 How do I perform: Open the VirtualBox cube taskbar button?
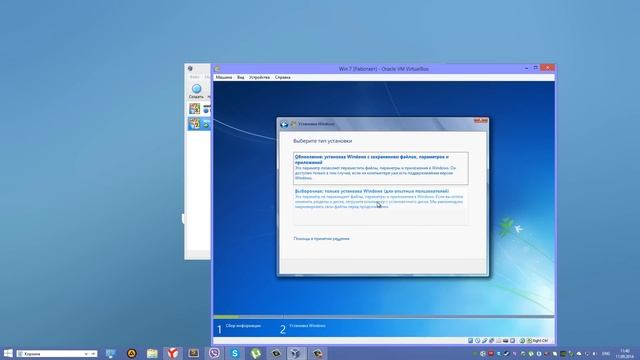click(297, 353)
